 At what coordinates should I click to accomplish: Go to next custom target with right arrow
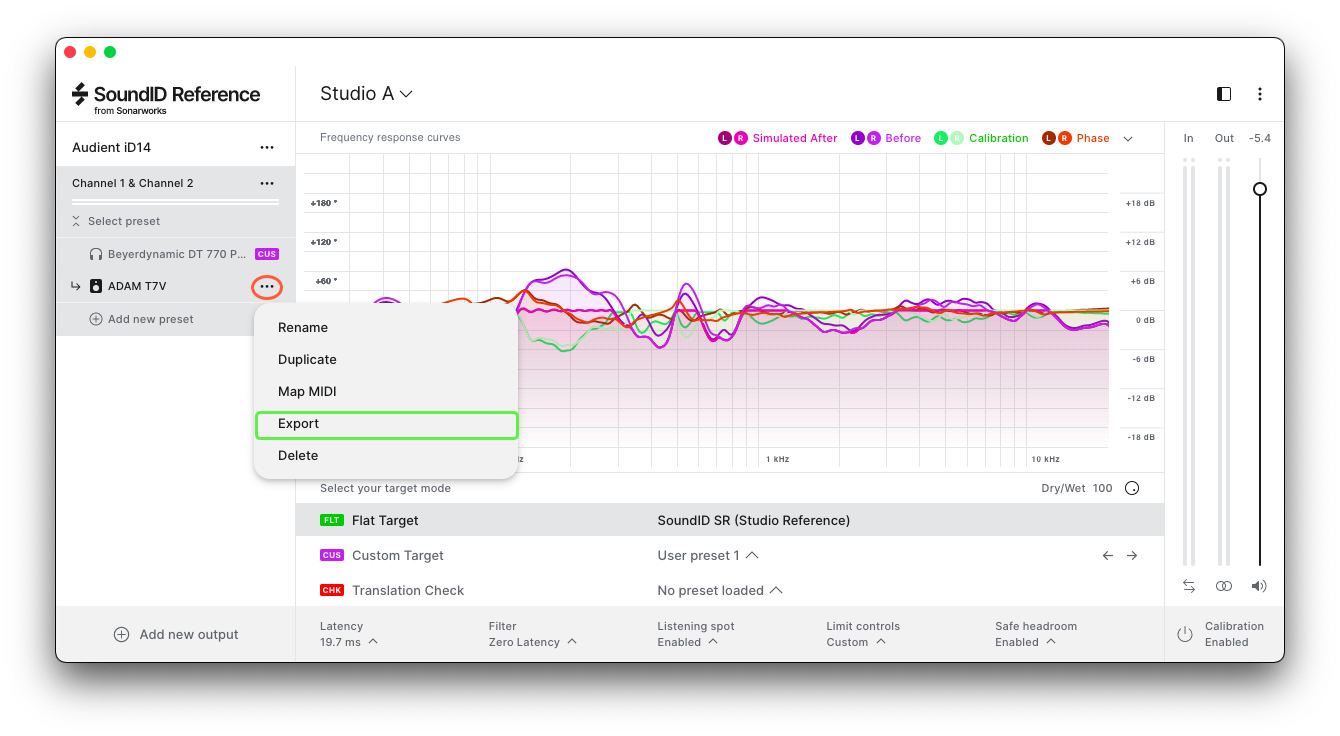click(1132, 556)
